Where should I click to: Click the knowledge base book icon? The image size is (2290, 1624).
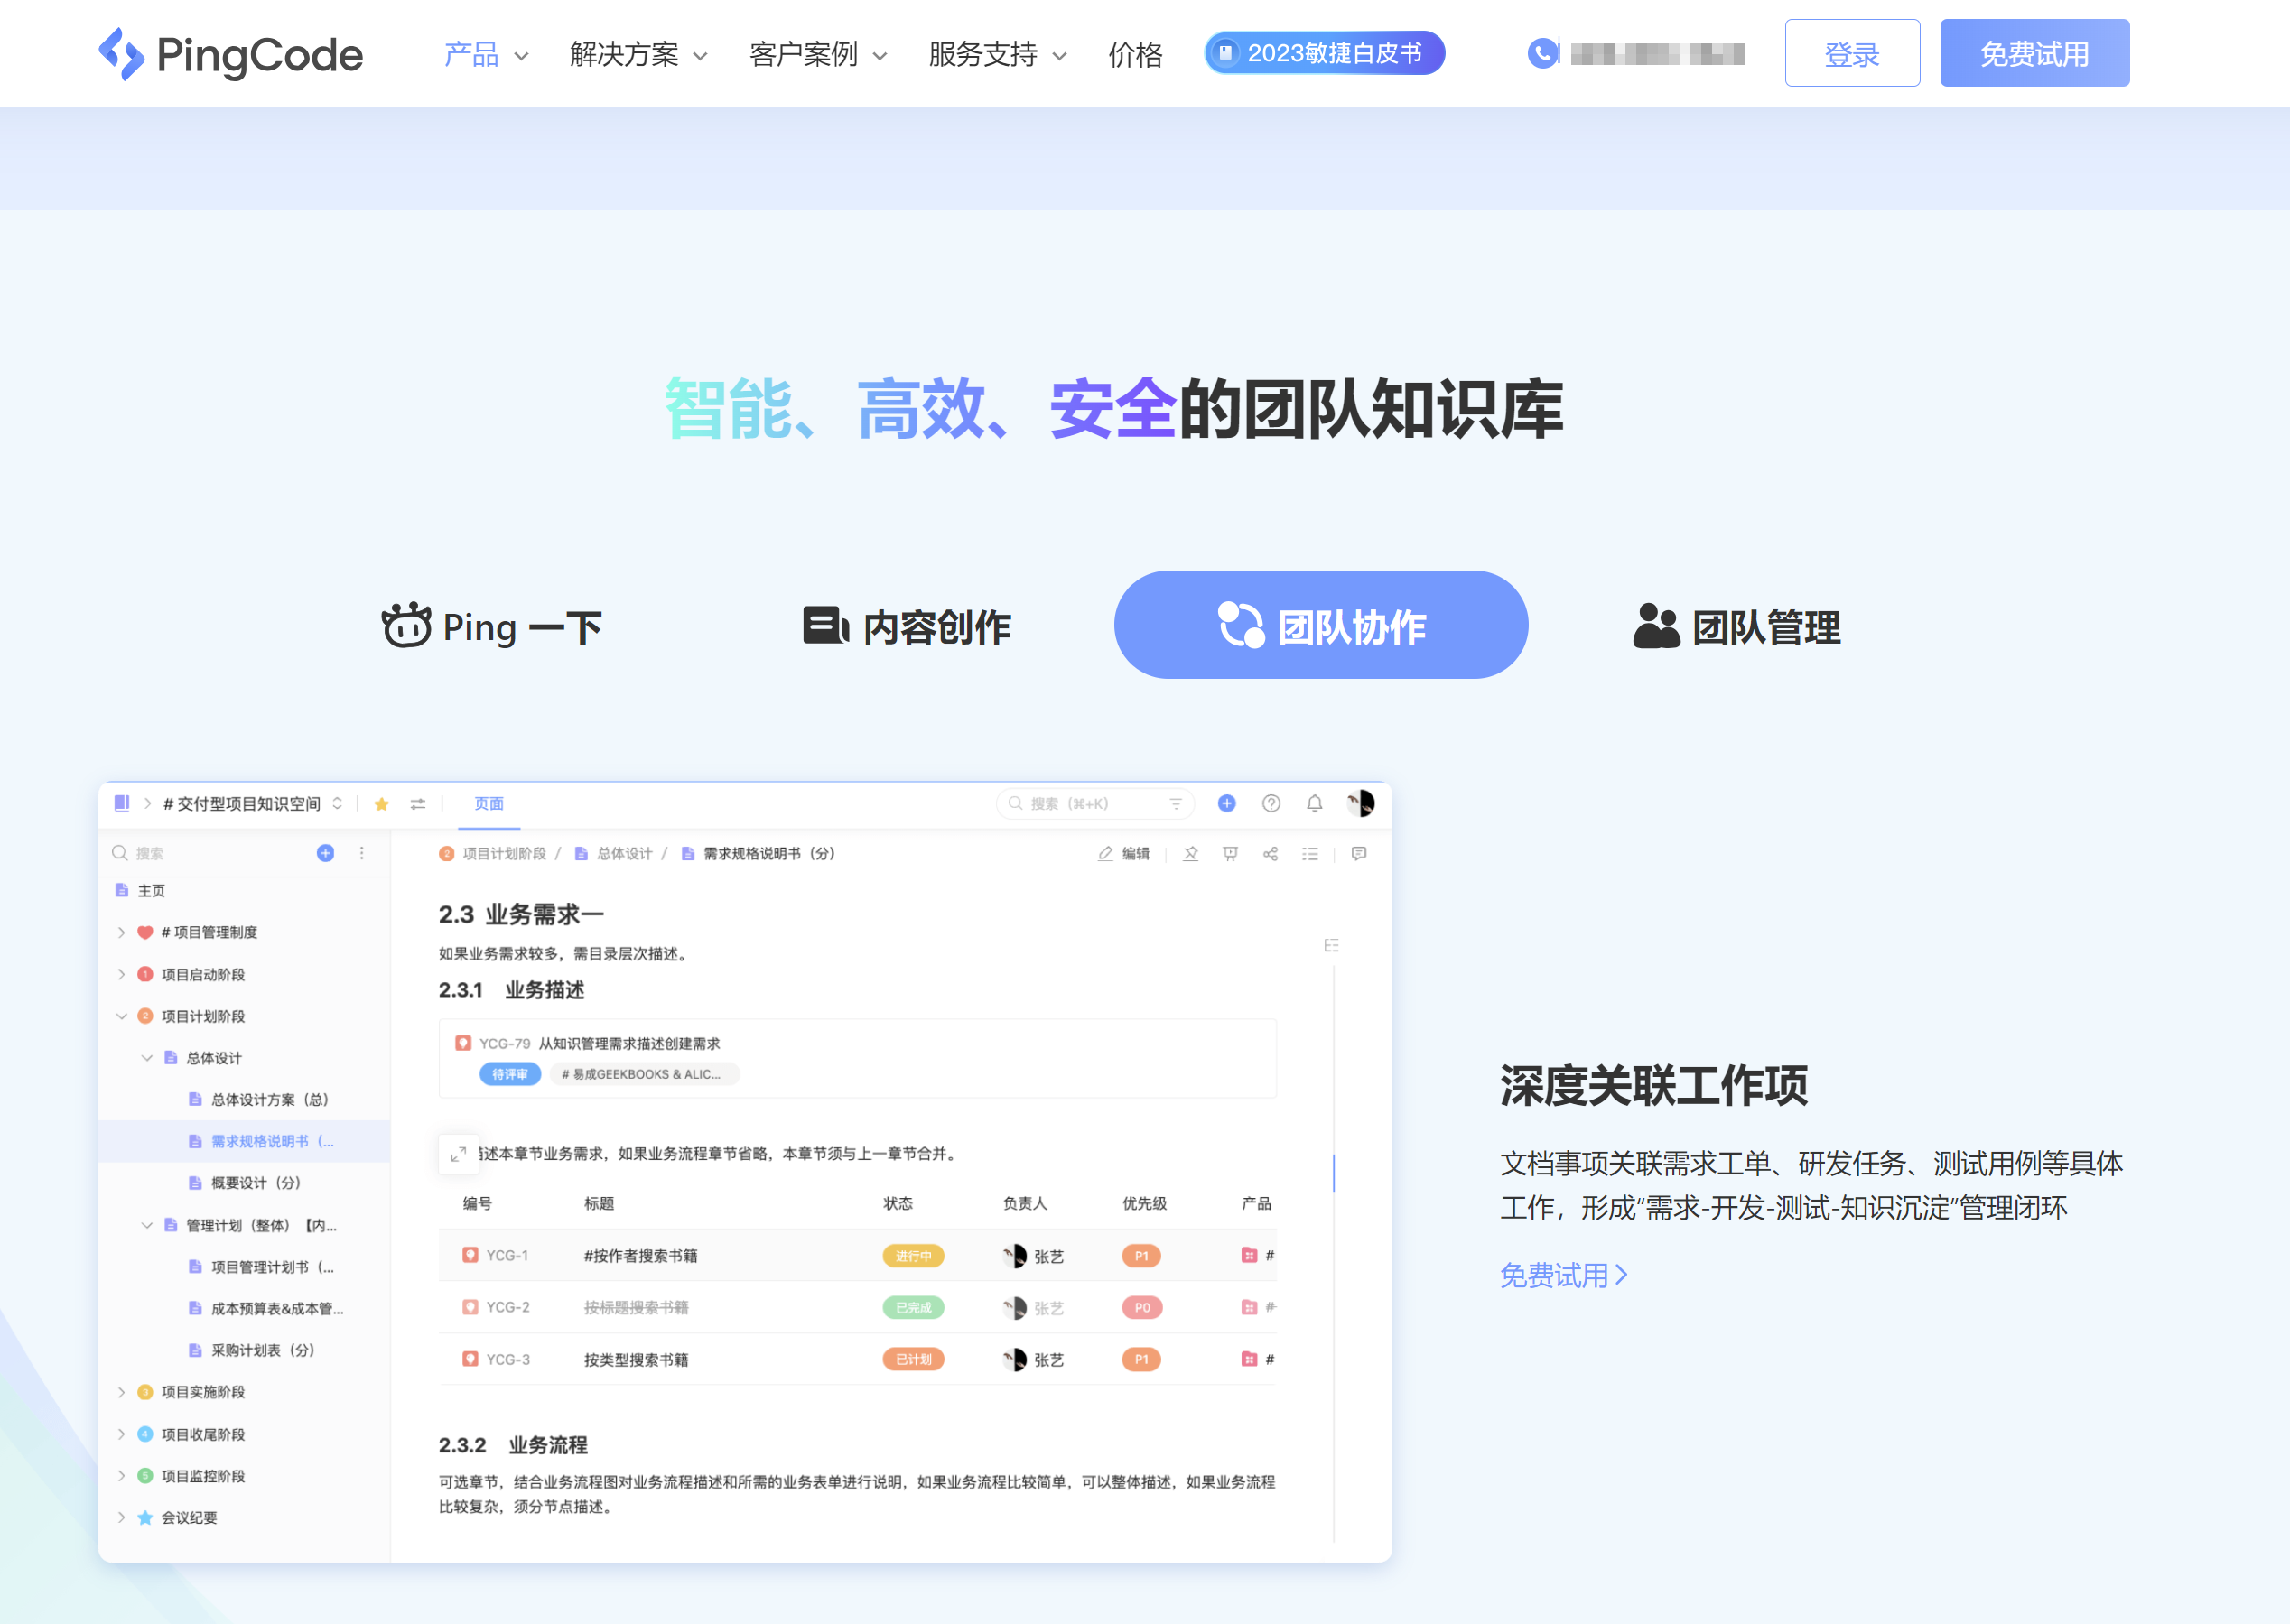click(122, 803)
